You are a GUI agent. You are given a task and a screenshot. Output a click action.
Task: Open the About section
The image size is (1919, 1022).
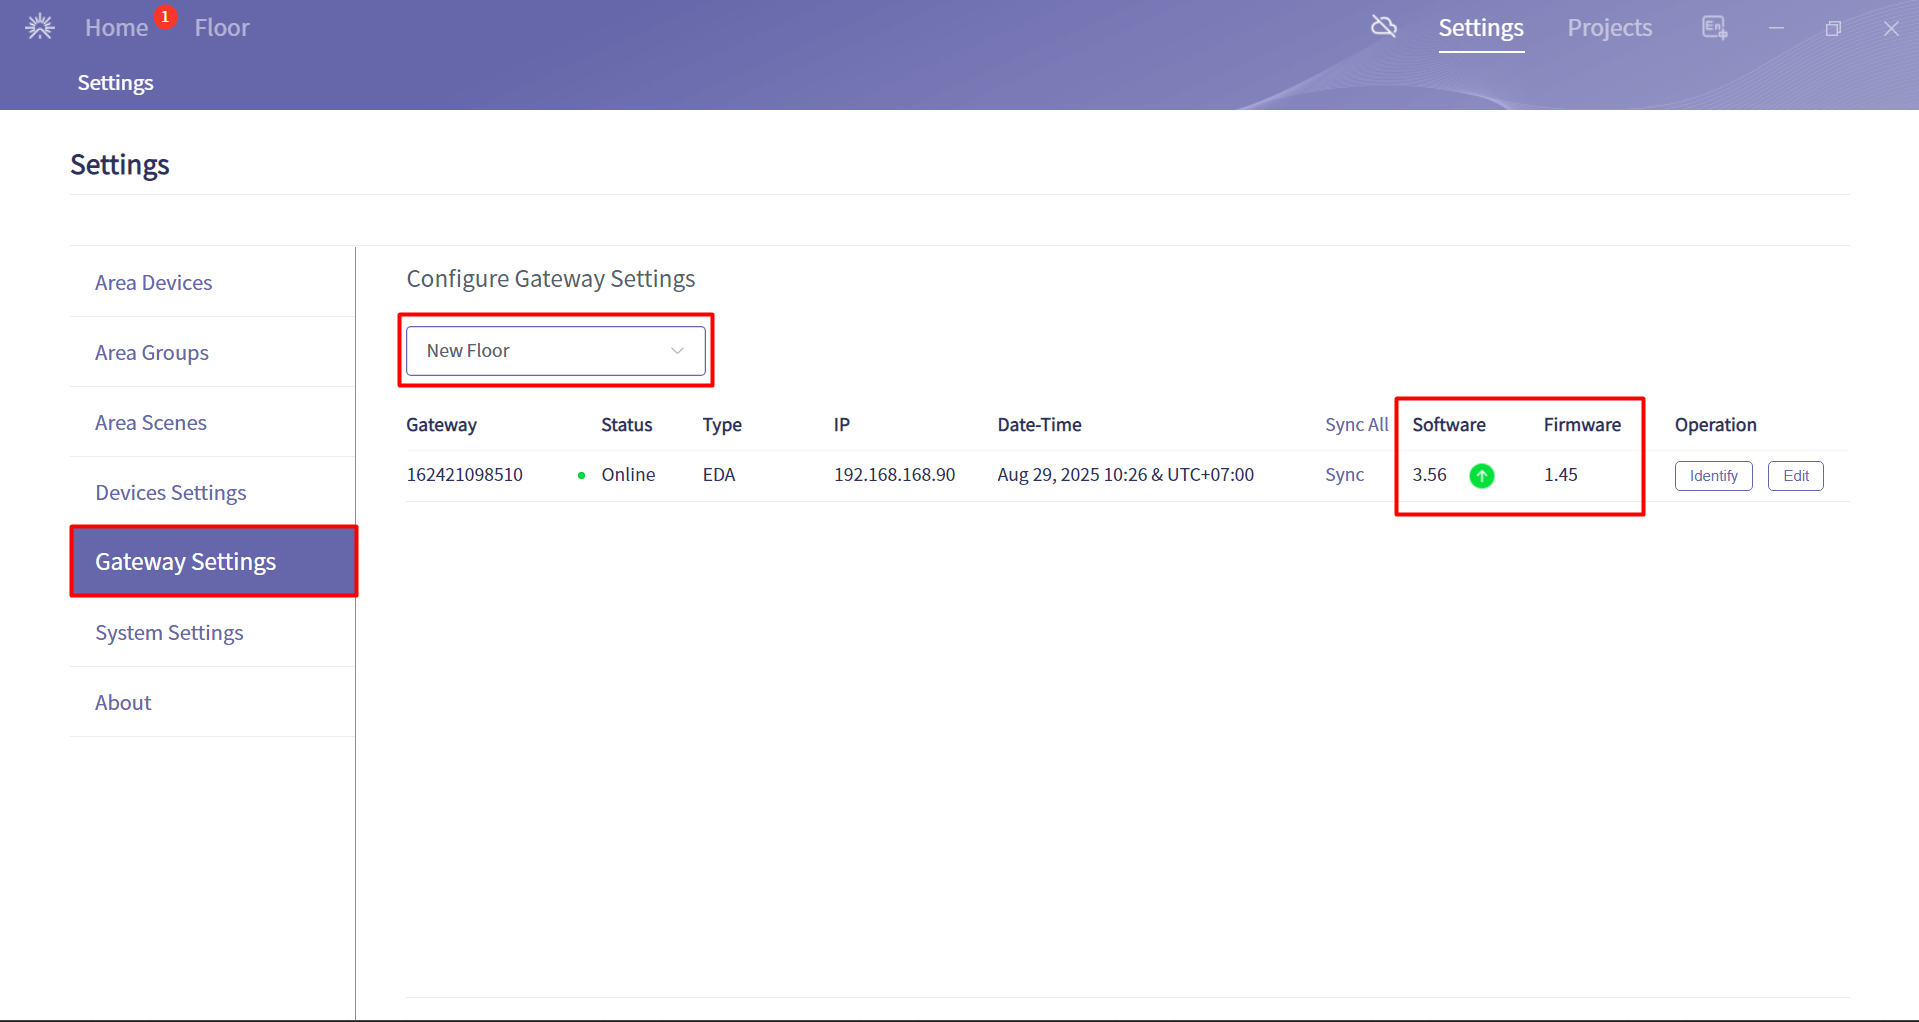coord(123,703)
